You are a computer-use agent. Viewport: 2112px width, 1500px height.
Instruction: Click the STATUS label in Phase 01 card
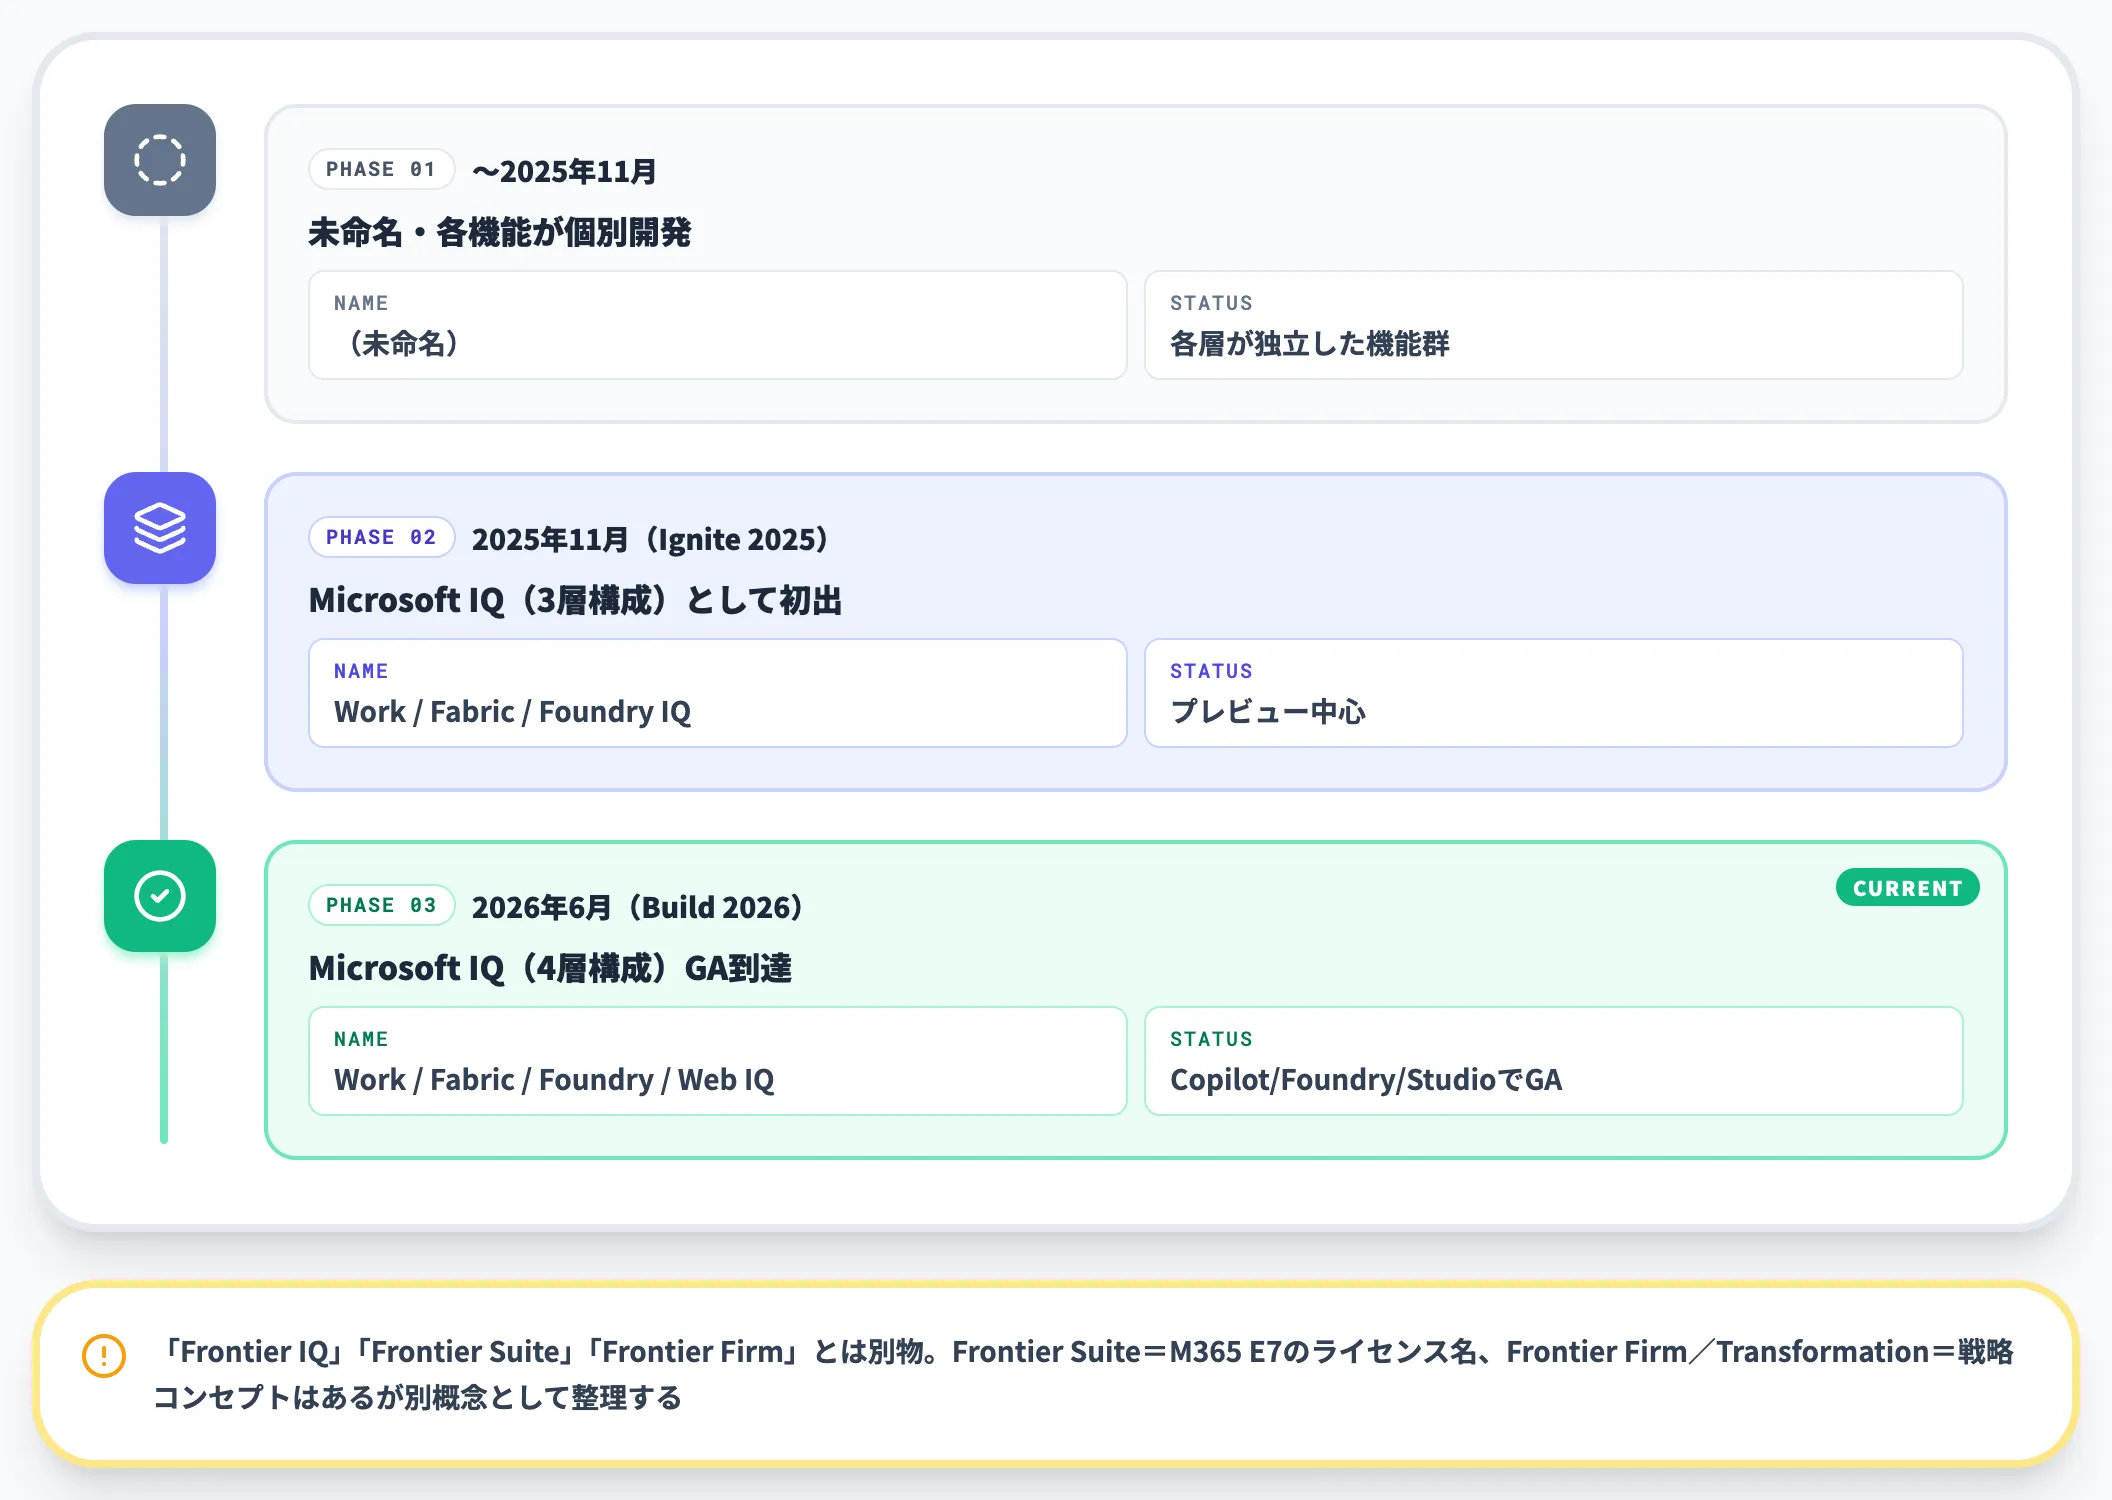(x=1211, y=303)
